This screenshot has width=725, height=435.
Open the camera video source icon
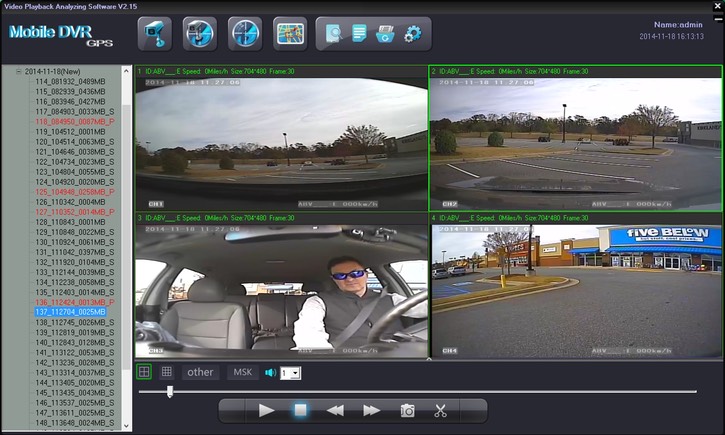pos(154,34)
